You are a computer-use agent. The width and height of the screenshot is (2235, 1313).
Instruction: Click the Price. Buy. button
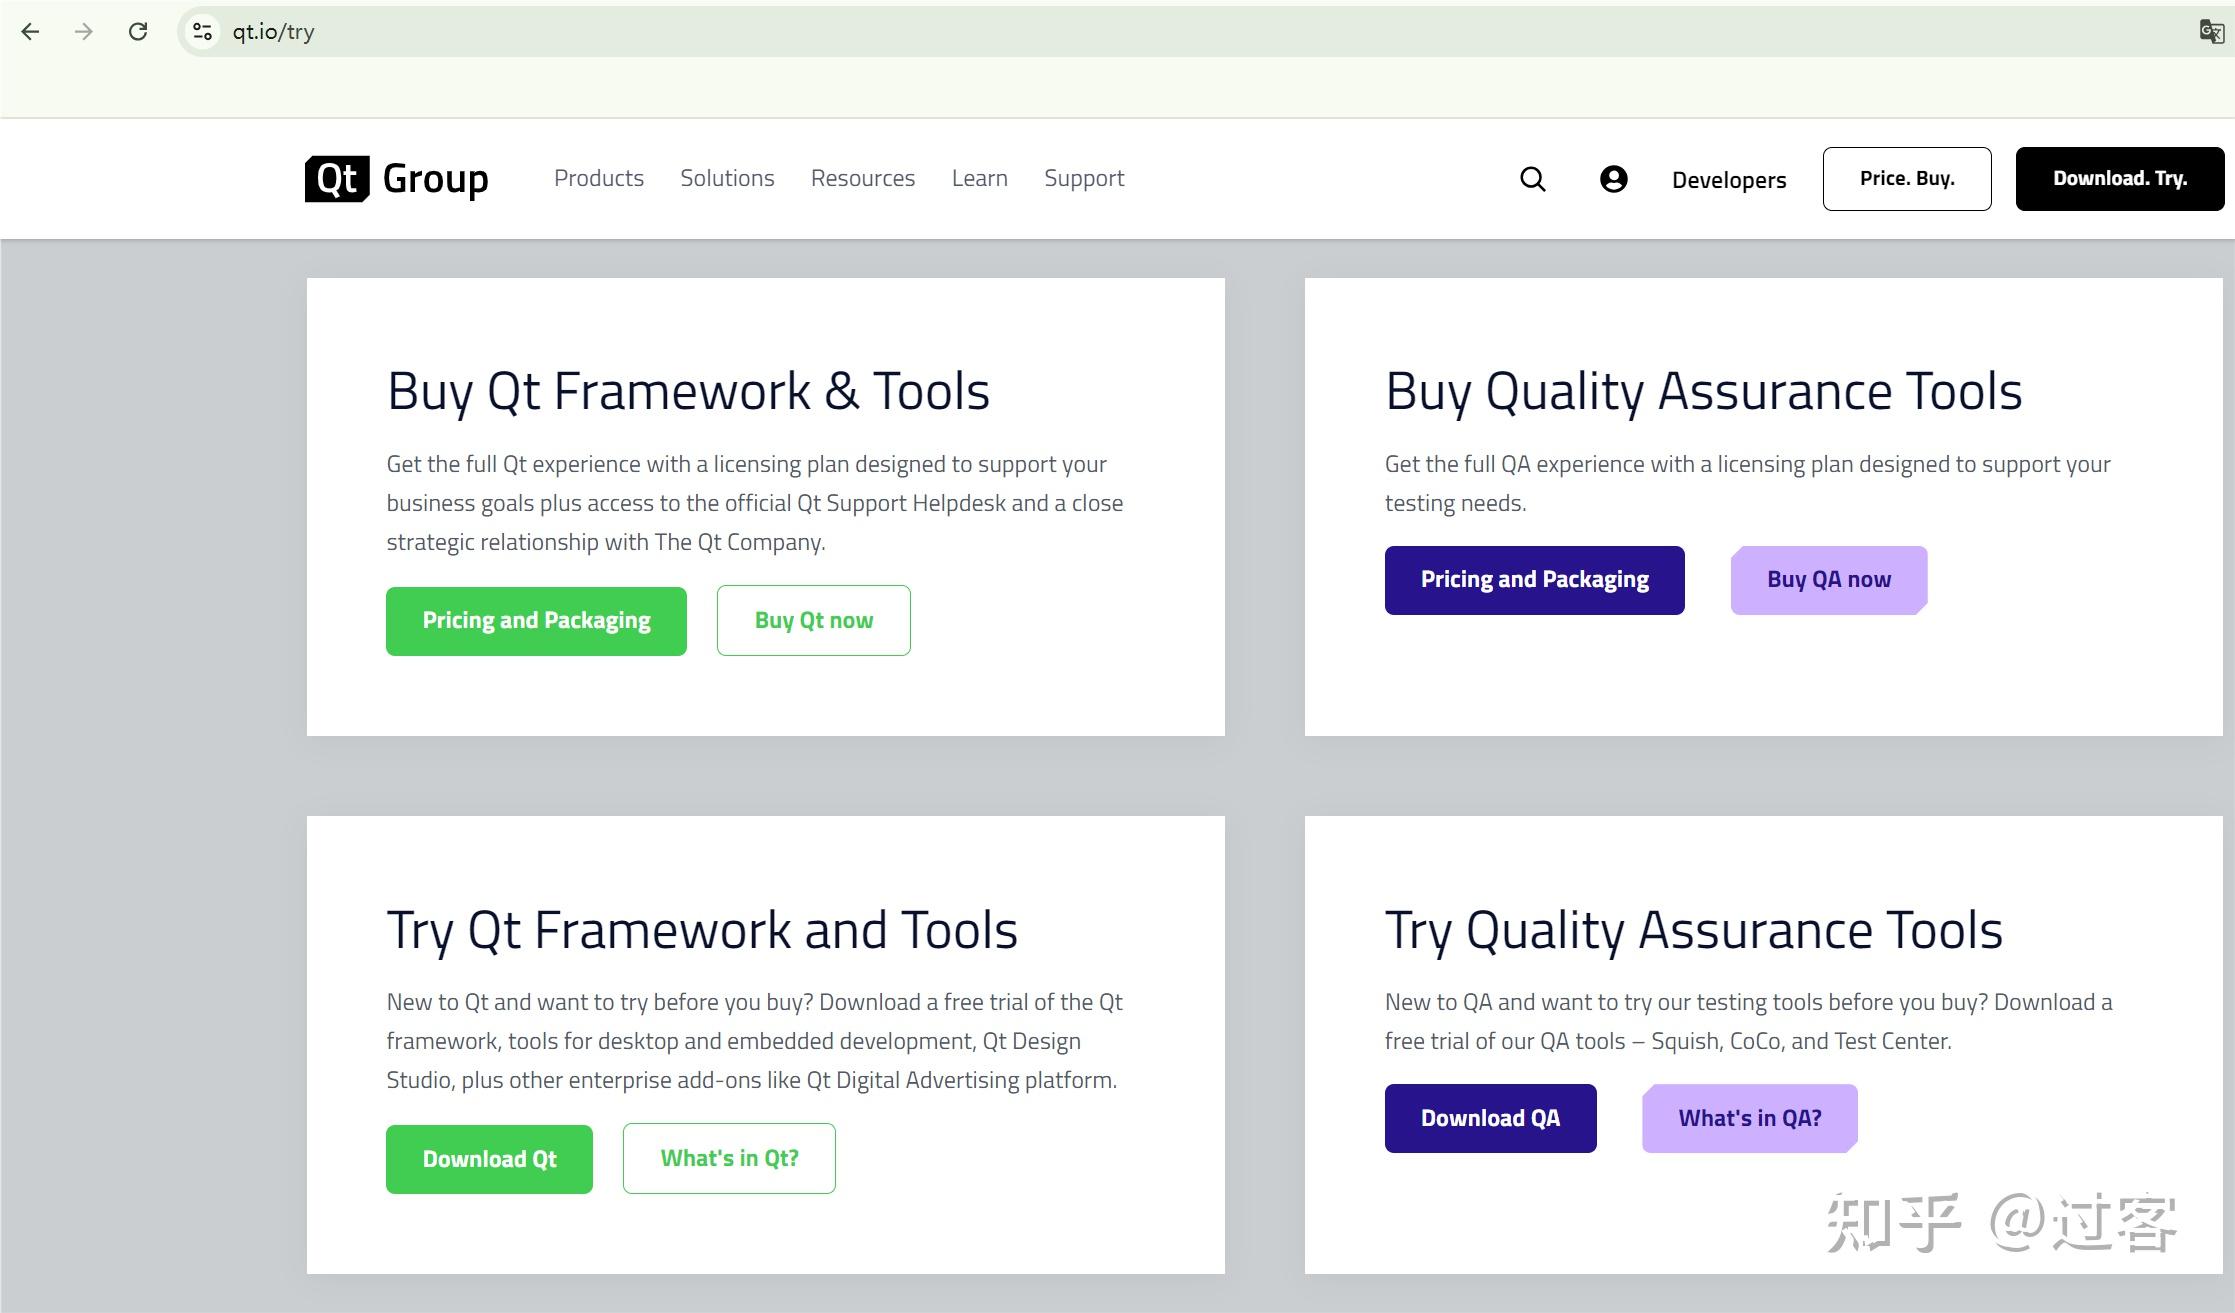point(1906,179)
